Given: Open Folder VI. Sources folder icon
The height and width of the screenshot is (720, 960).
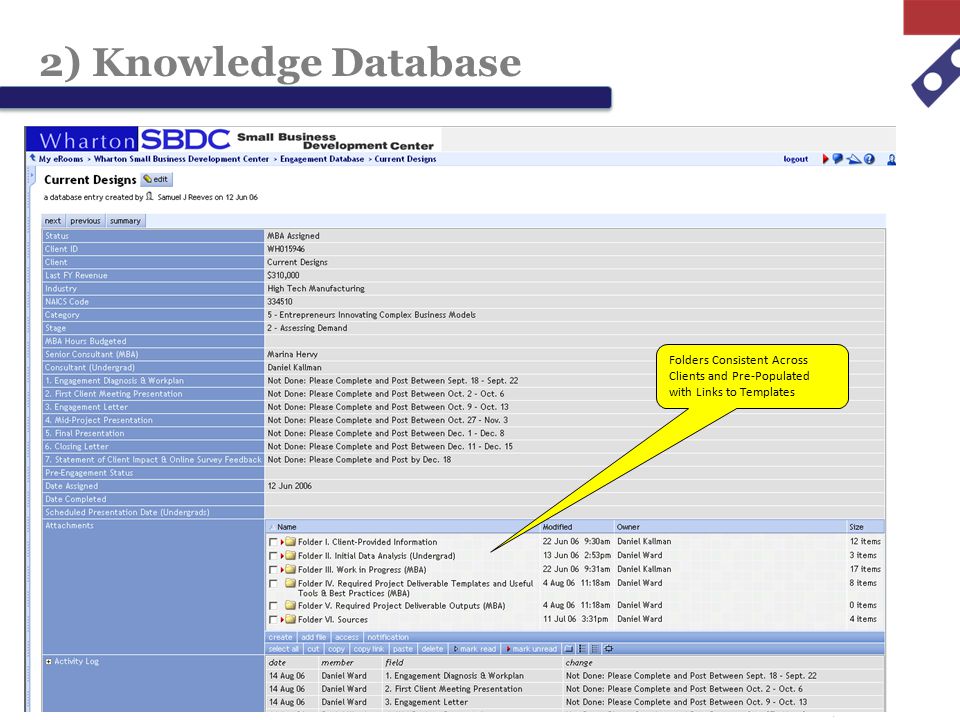Looking at the screenshot, I should (x=290, y=620).
